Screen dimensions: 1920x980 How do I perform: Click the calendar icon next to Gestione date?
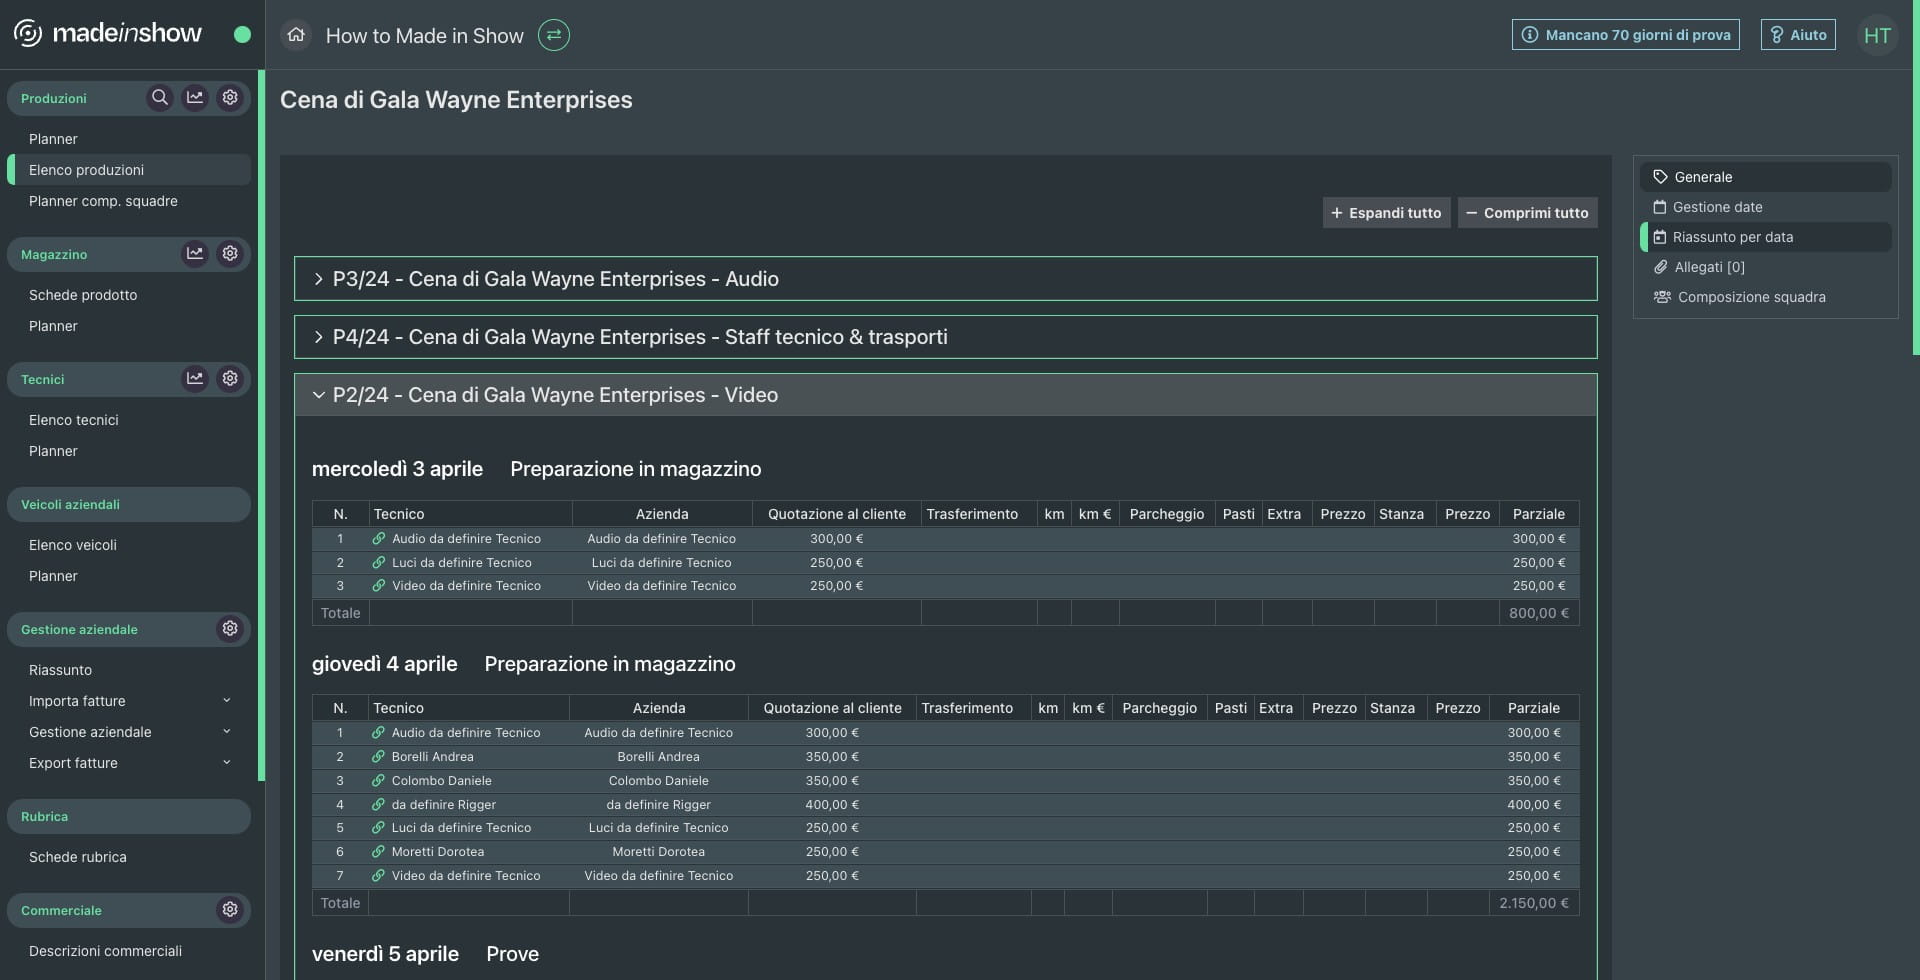point(1660,207)
